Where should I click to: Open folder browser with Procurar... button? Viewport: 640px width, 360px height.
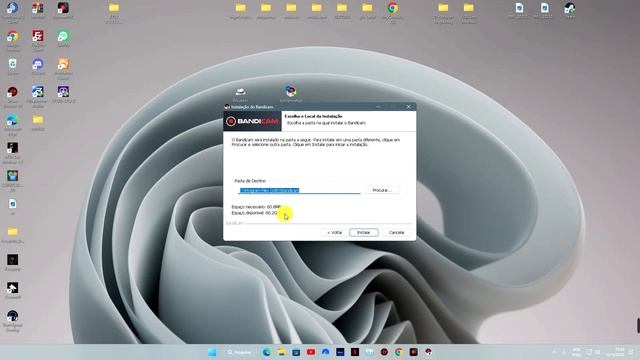point(382,190)
